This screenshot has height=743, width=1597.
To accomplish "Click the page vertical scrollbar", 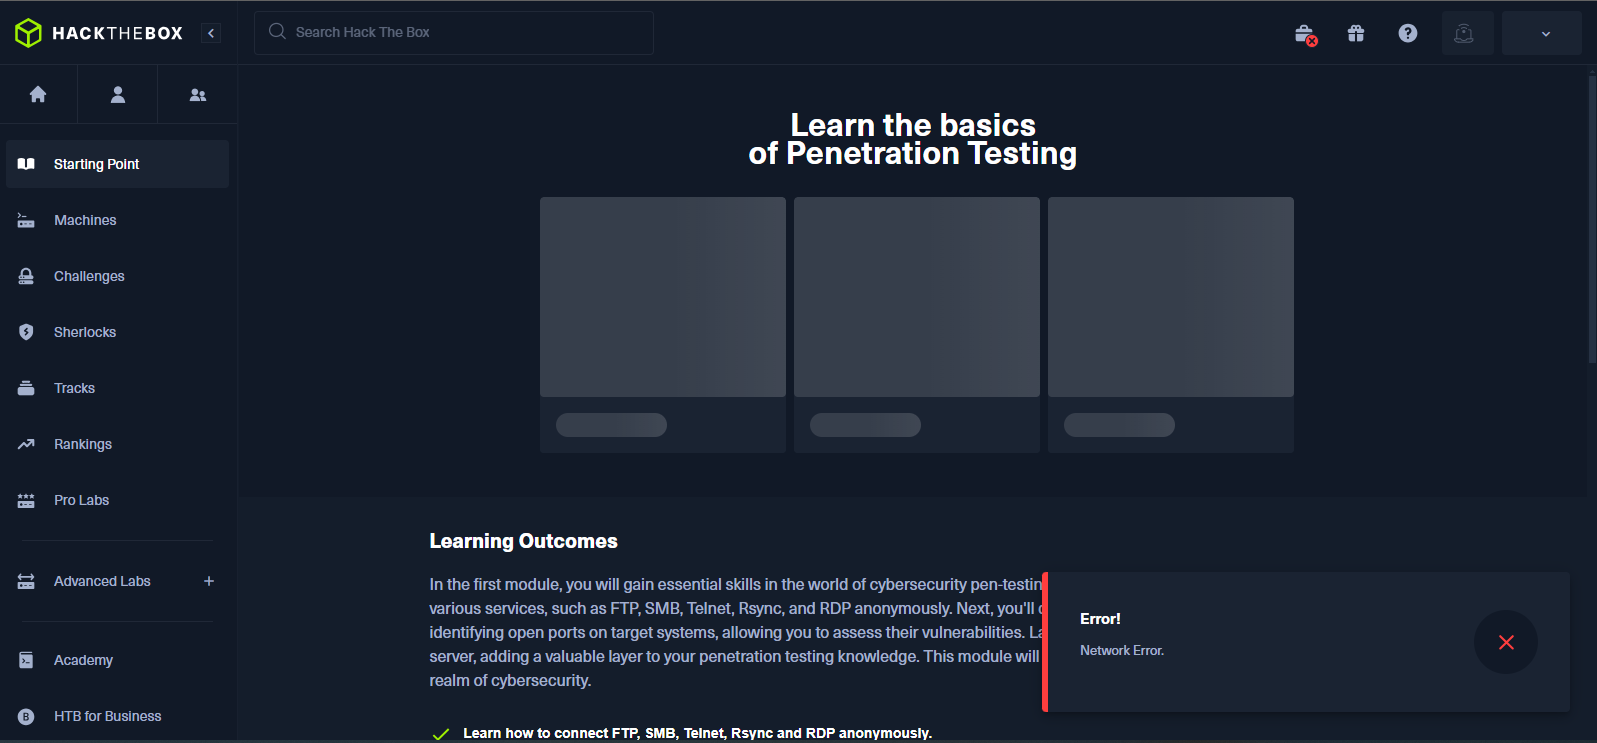I will (1592, 219).
